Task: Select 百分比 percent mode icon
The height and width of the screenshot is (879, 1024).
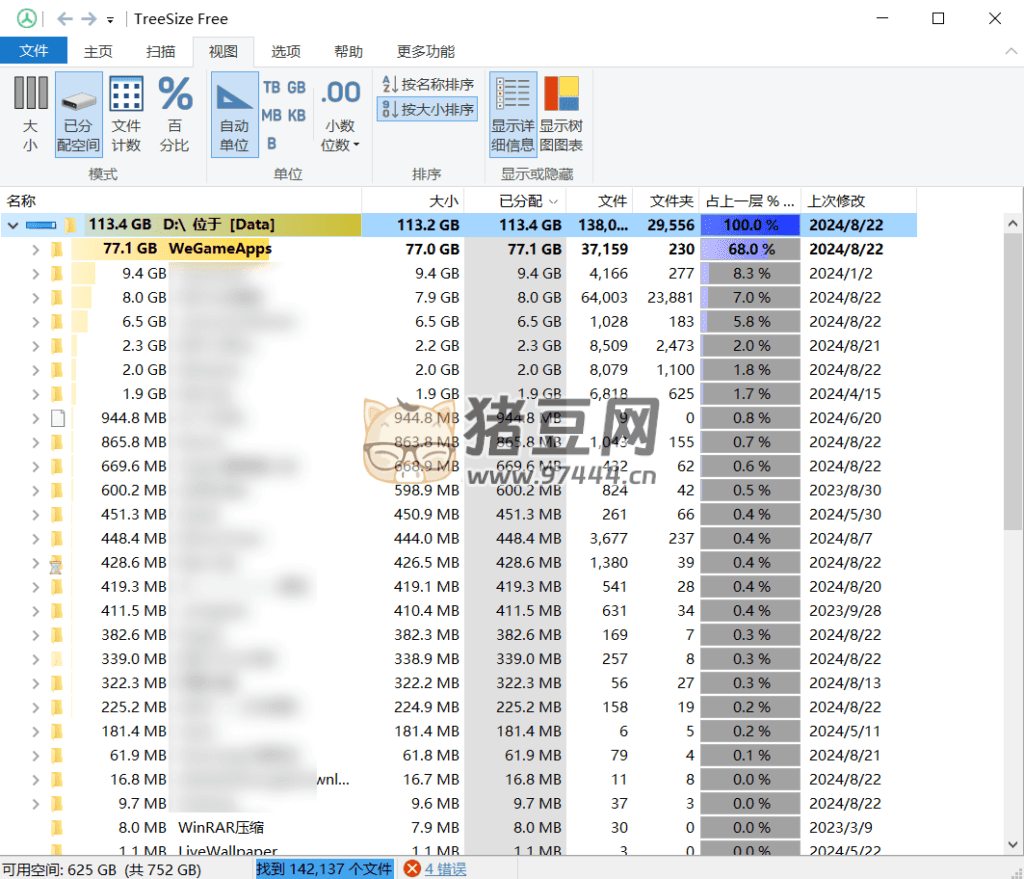Action: [x=175, y=114]
